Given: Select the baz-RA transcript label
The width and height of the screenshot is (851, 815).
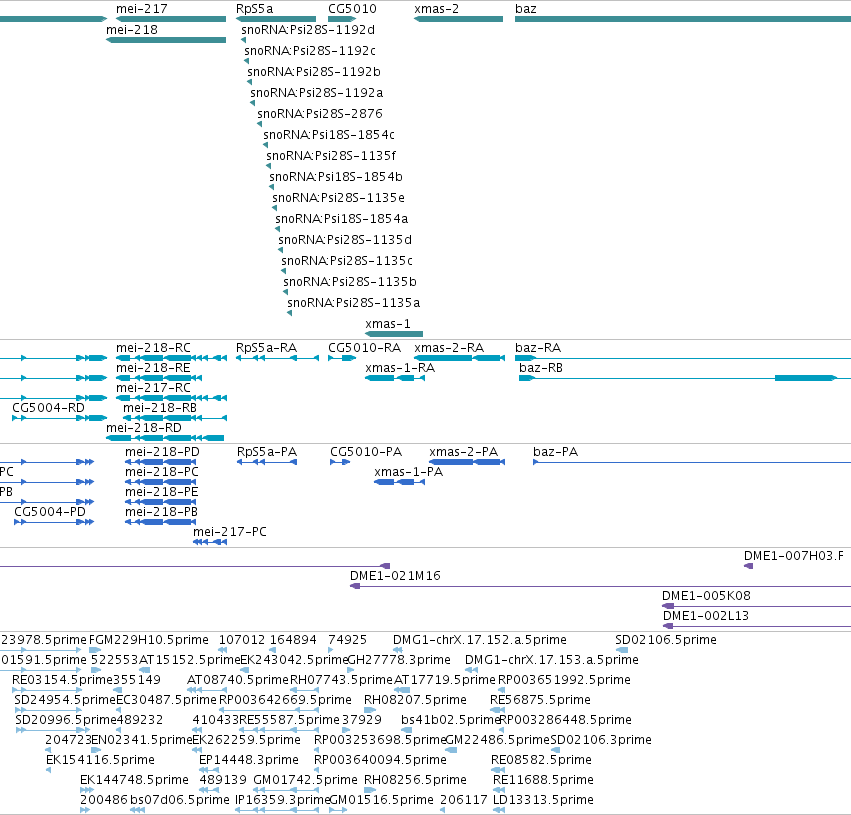Looking at the screenshot, I should [538, 348].
